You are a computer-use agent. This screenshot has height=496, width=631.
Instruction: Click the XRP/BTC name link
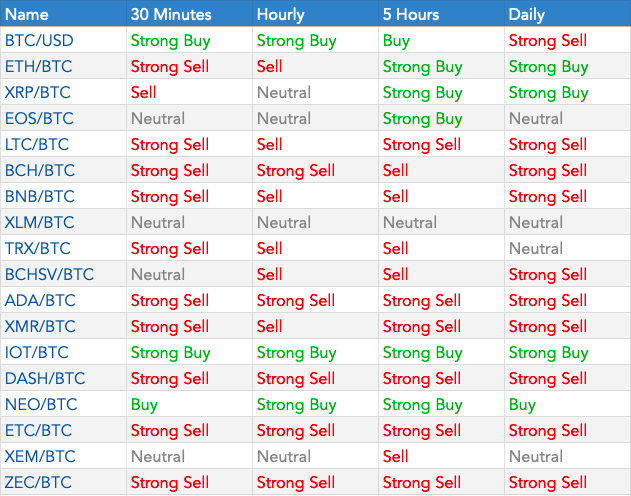(37, 93)
